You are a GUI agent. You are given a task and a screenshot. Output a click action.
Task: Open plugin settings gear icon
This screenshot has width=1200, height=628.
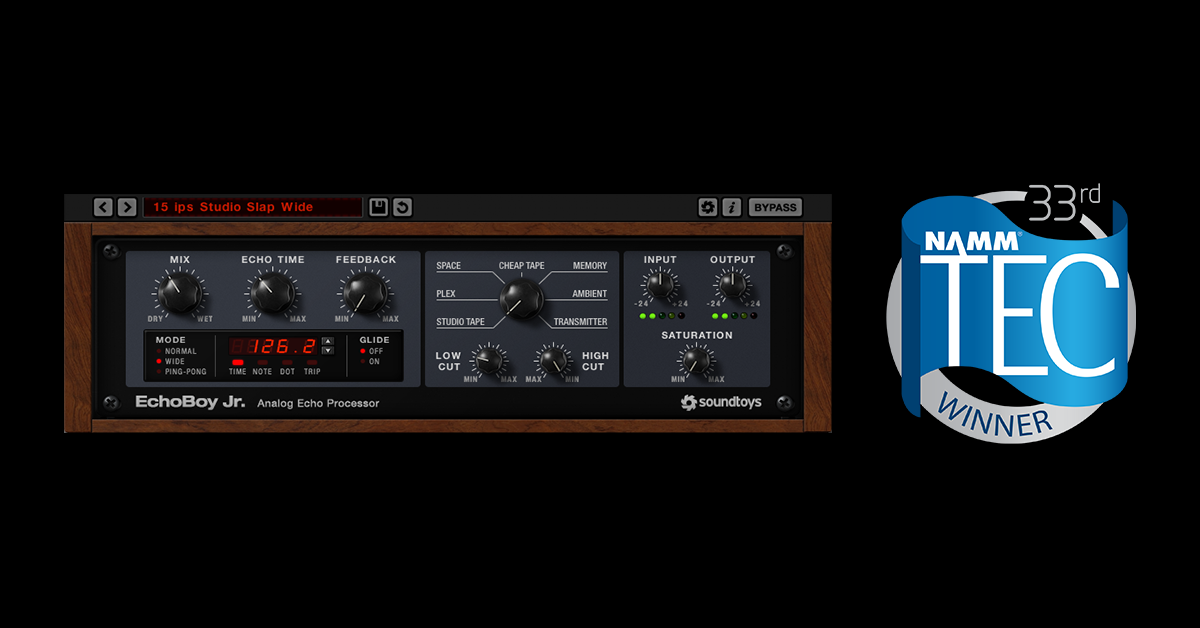click(x=708, y=207)
